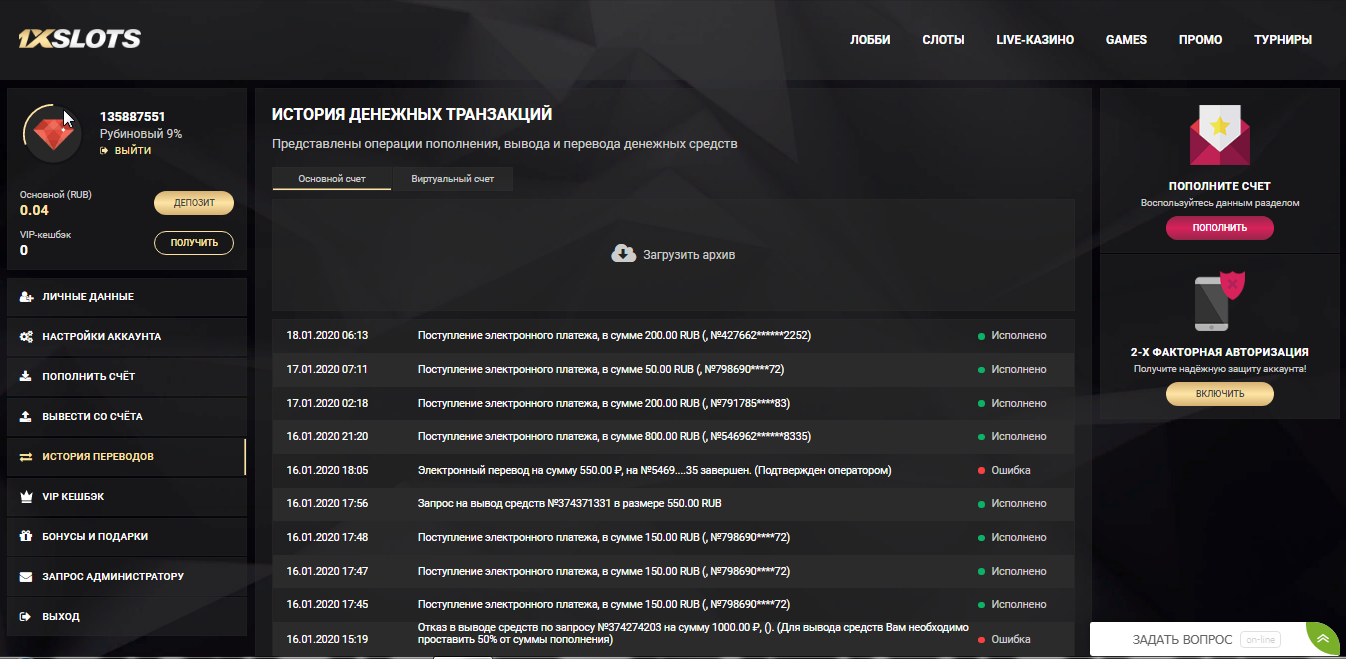The width and height of the screenshot is (1346, 659).
Task: Open ЗАПРОС АДМИНИСТРАТОРУ sidebar section
Action: tap(126, 577)
